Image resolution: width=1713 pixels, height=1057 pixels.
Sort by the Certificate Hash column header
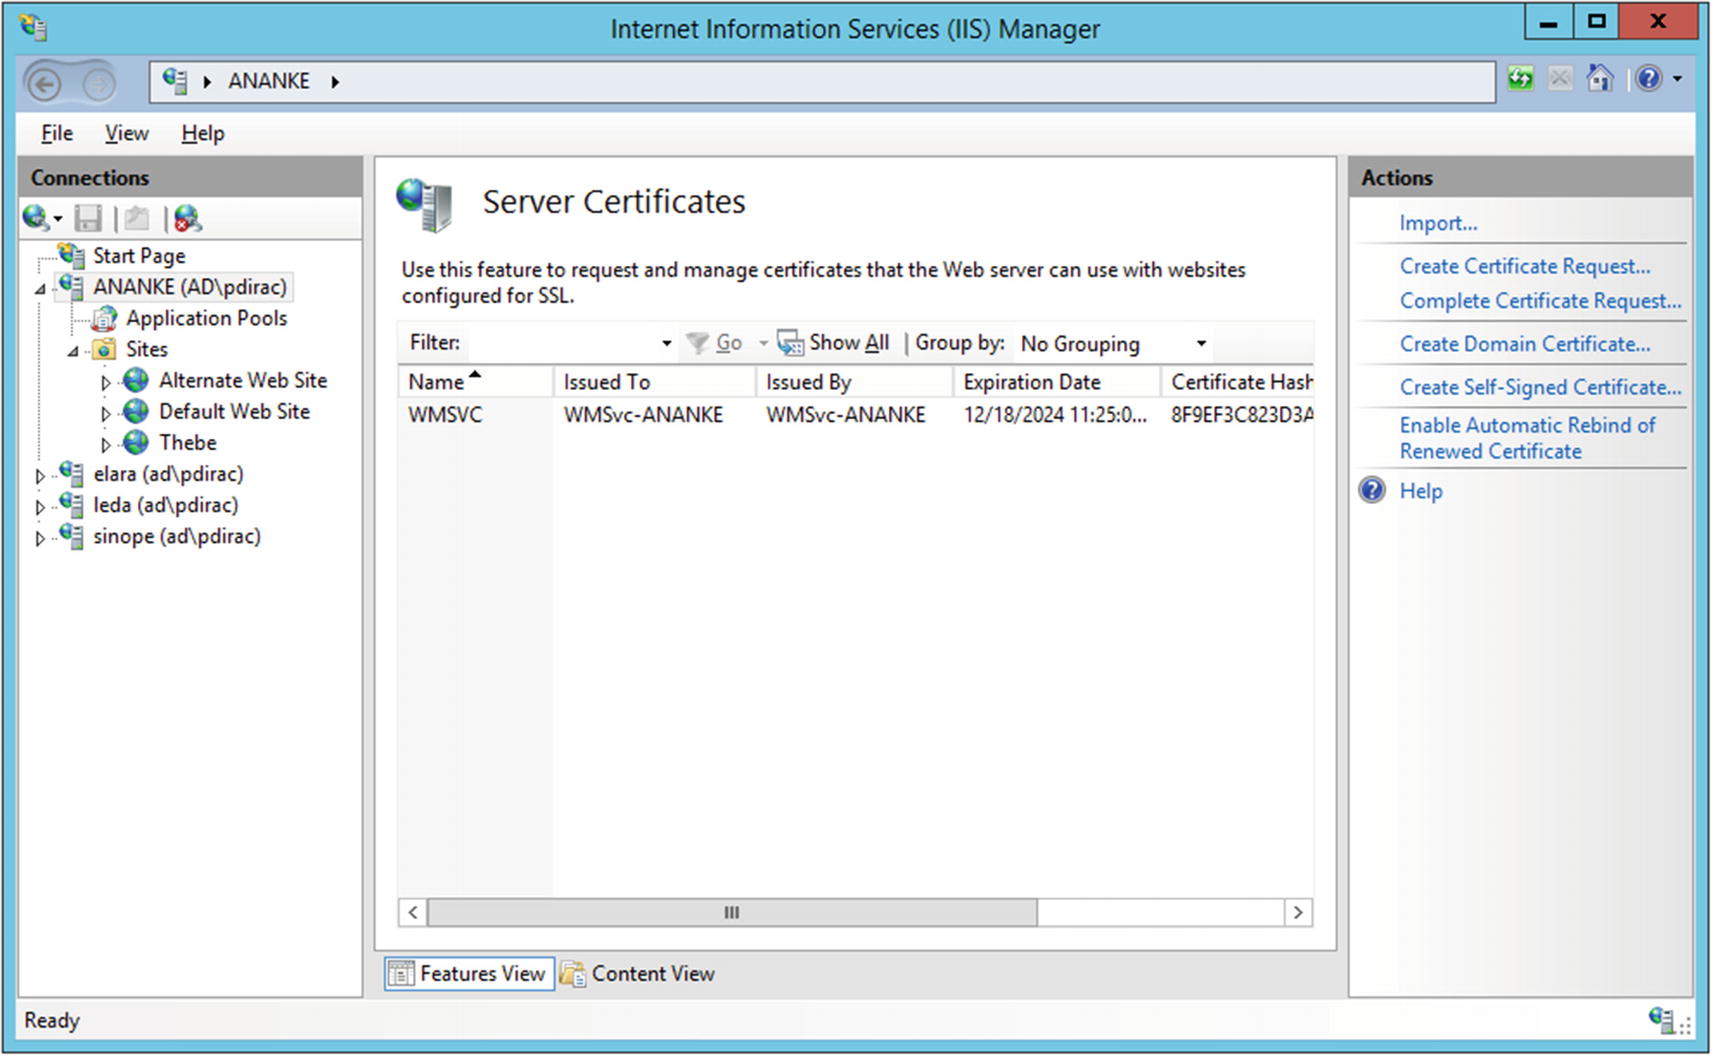click(x=1238, y=382)
